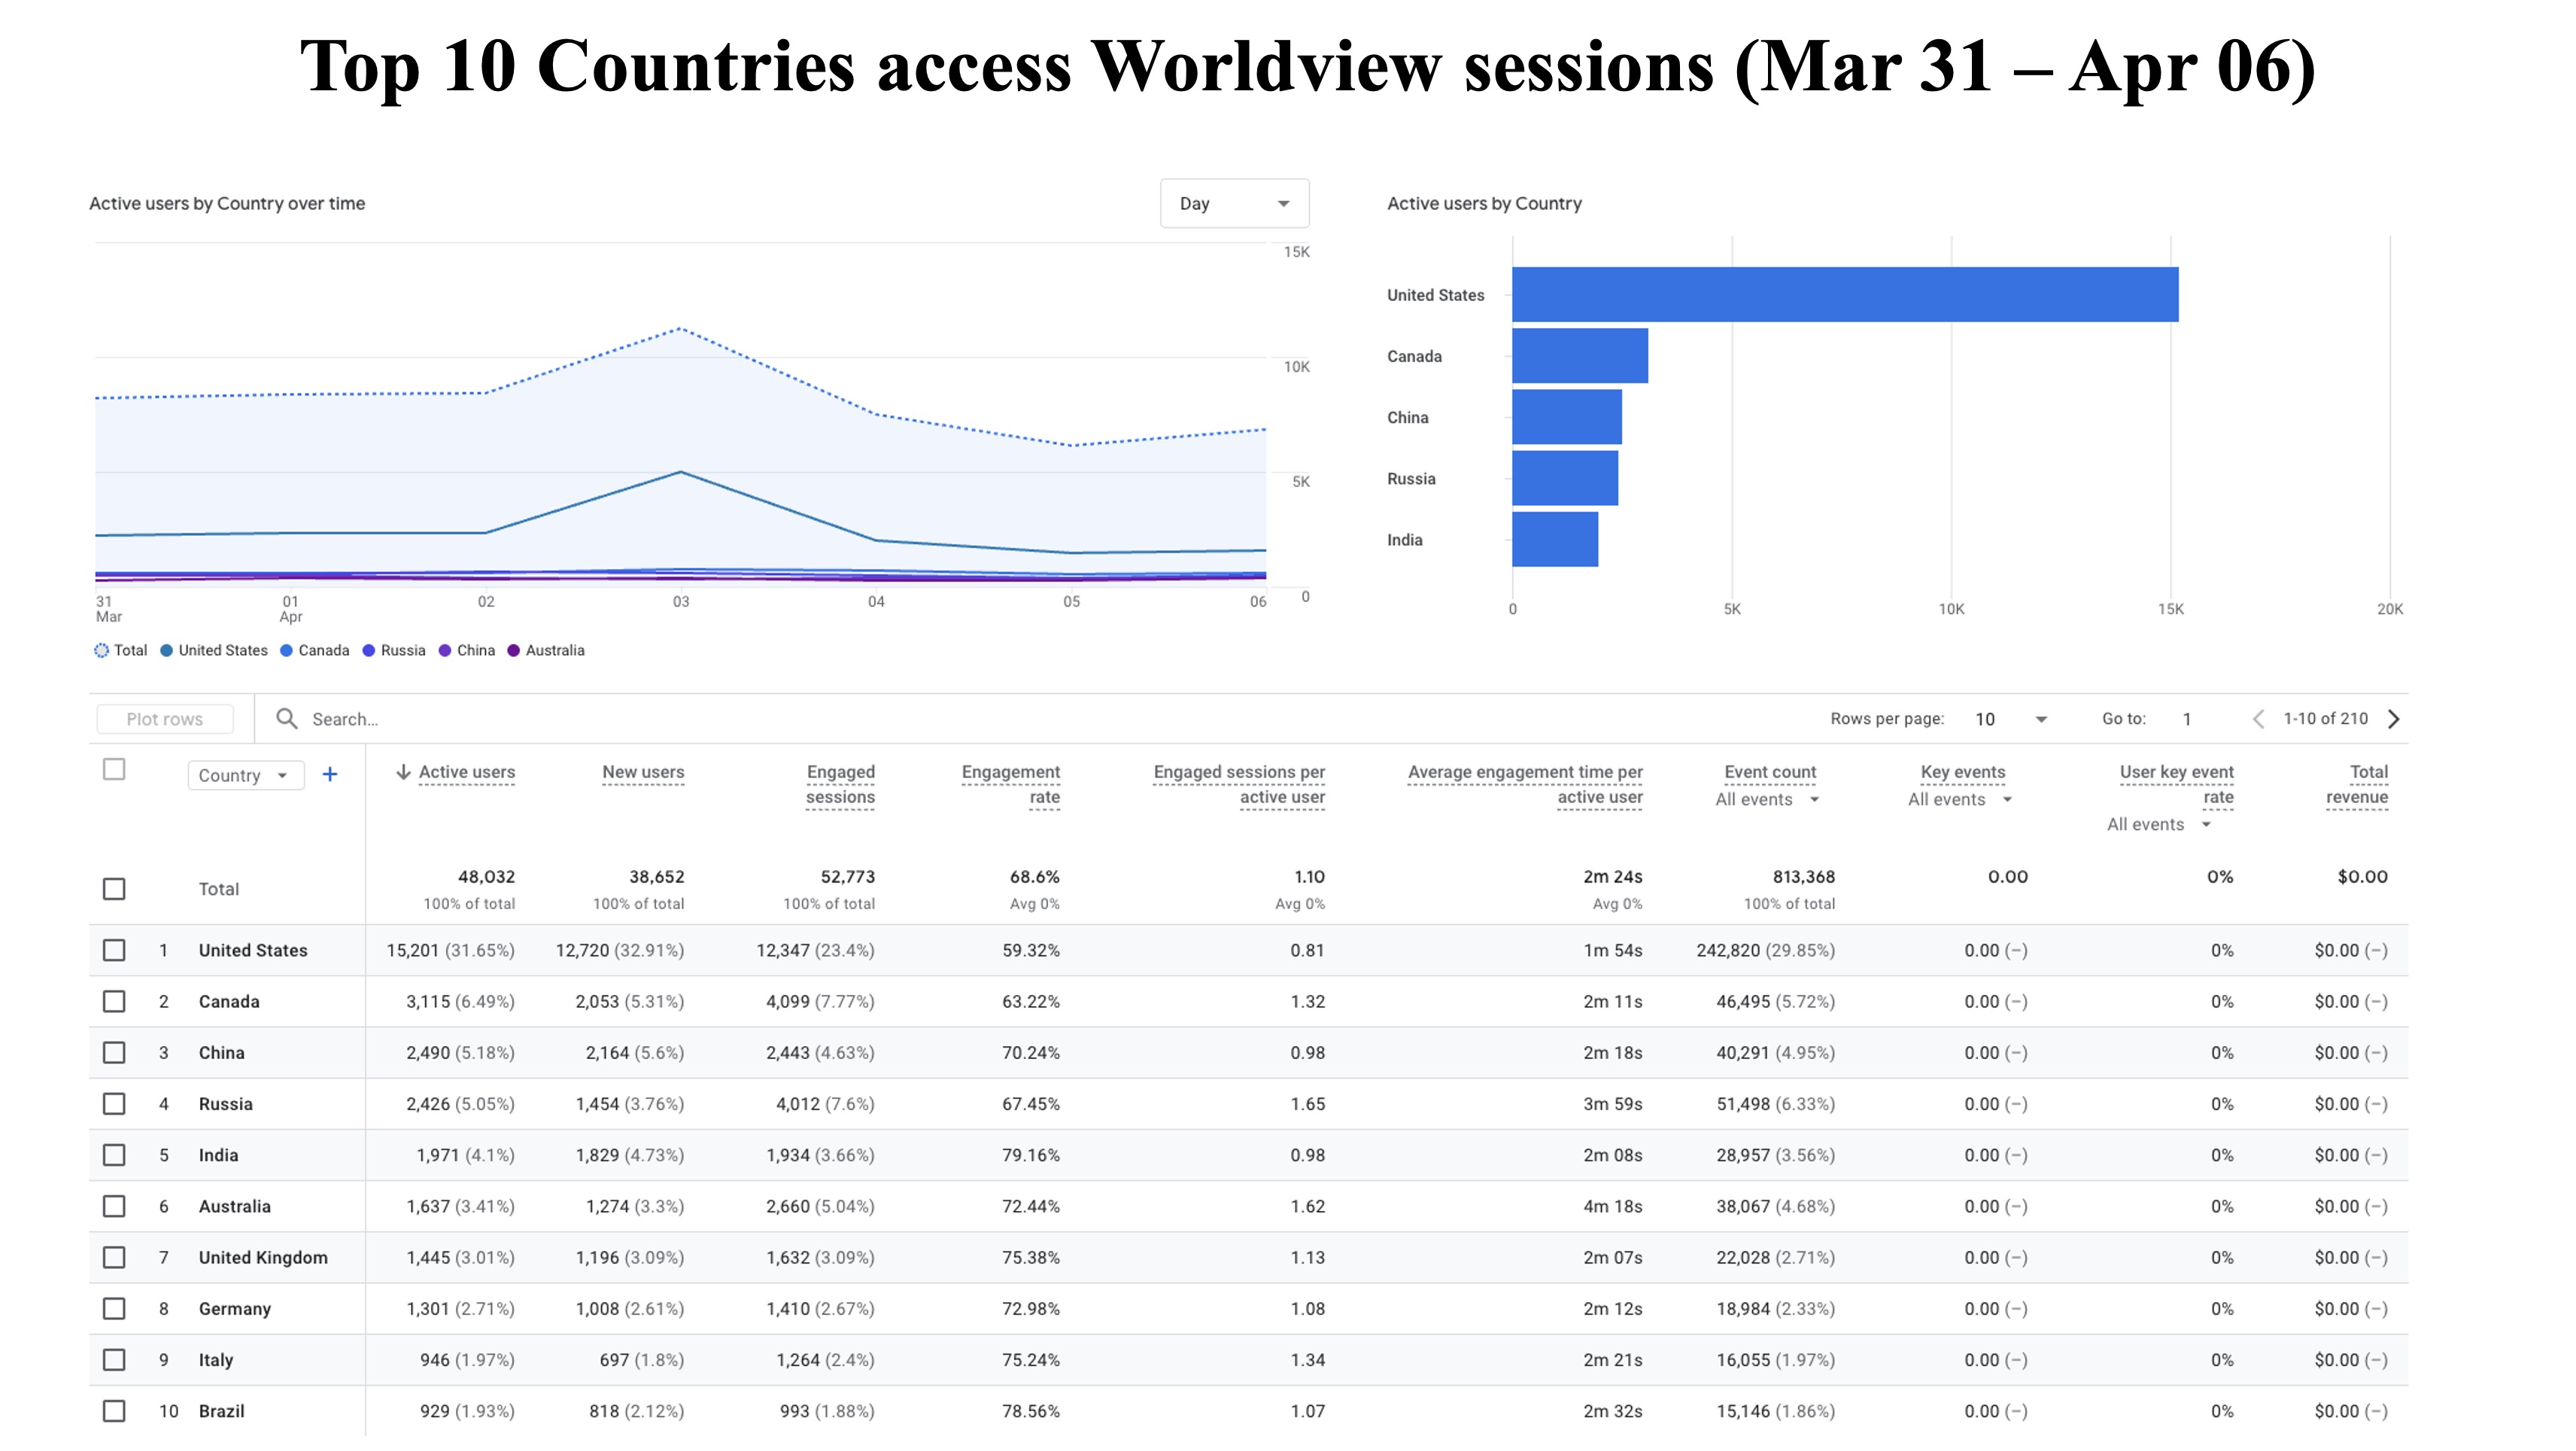Toggle the China legend dot

444,650
